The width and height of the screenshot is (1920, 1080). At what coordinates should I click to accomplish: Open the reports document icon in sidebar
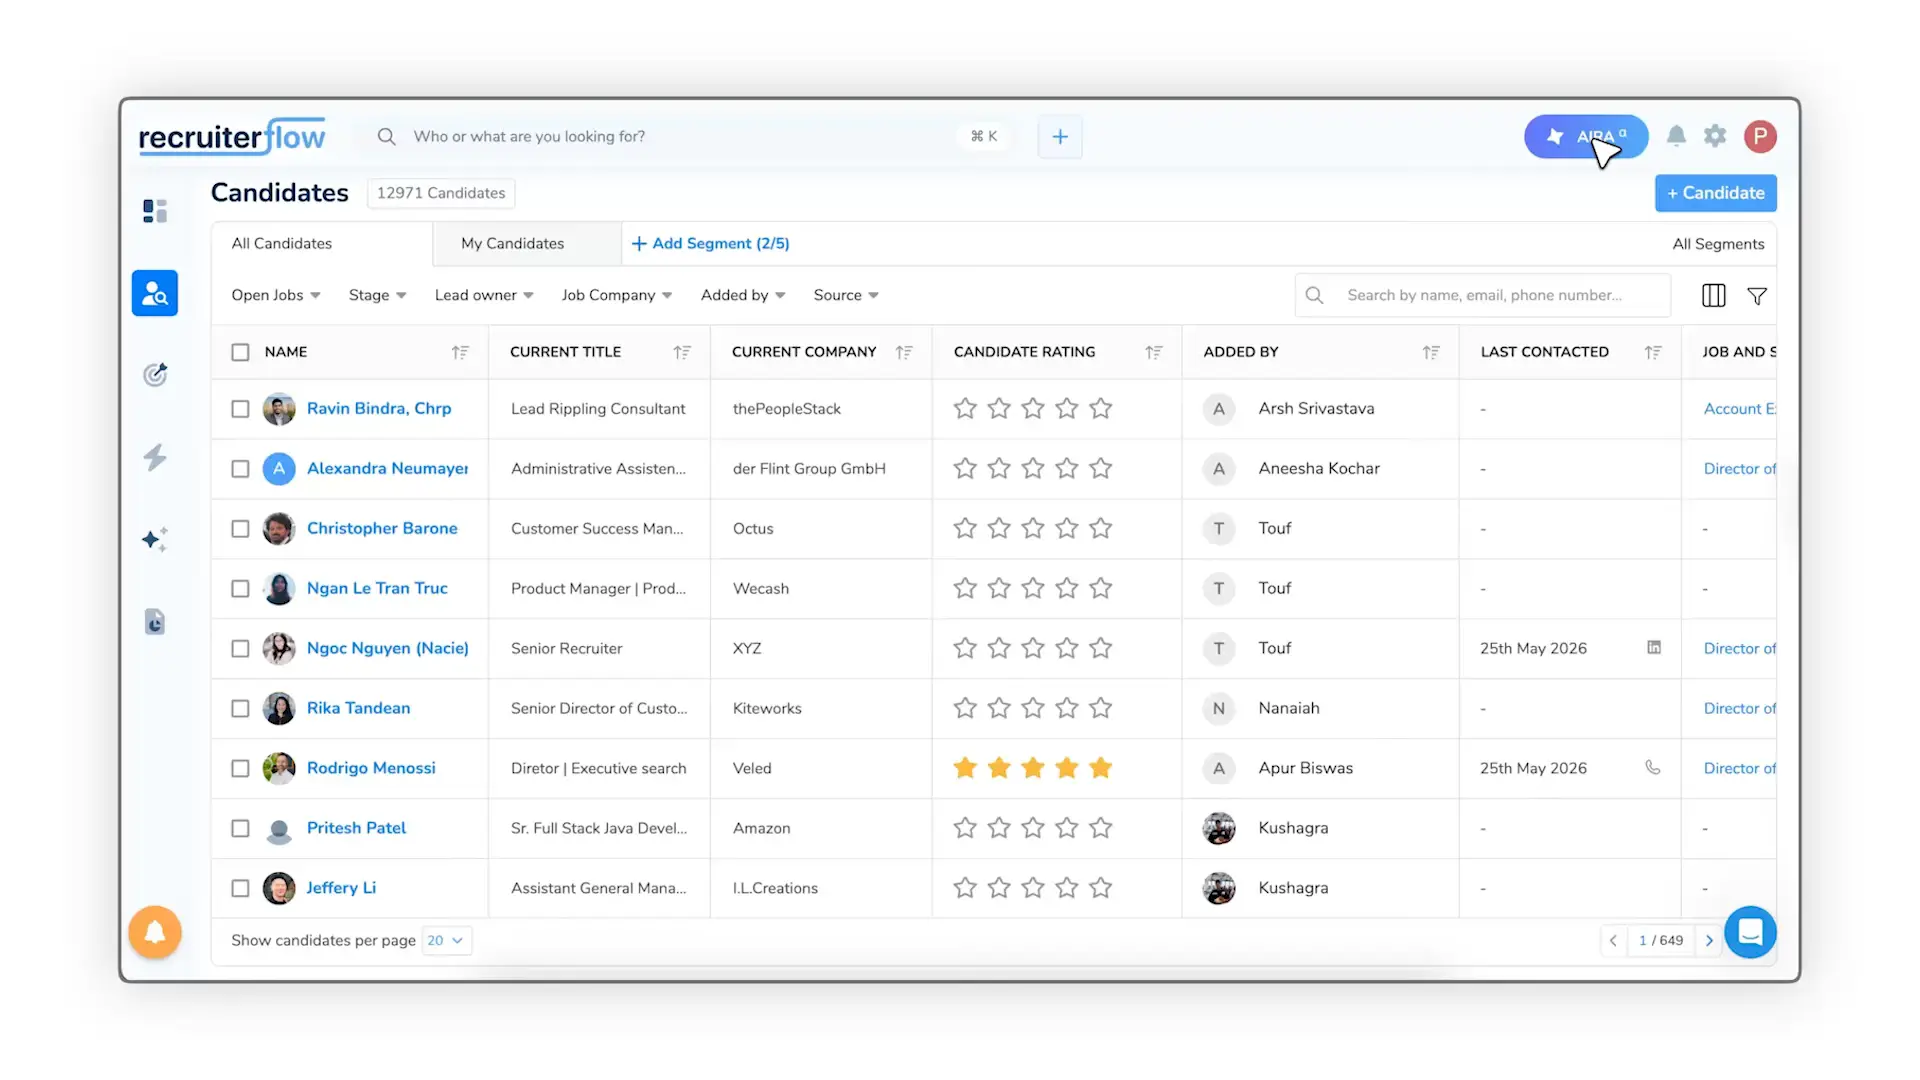point(155,622)
